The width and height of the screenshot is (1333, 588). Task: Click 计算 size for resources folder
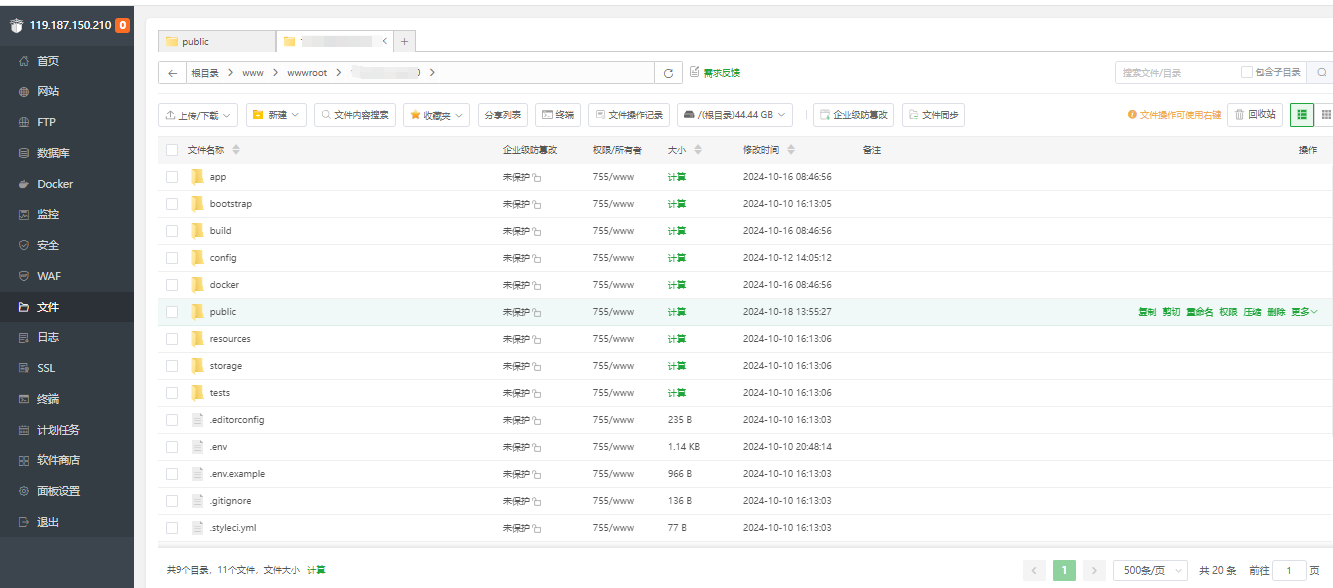pos(677,339)
